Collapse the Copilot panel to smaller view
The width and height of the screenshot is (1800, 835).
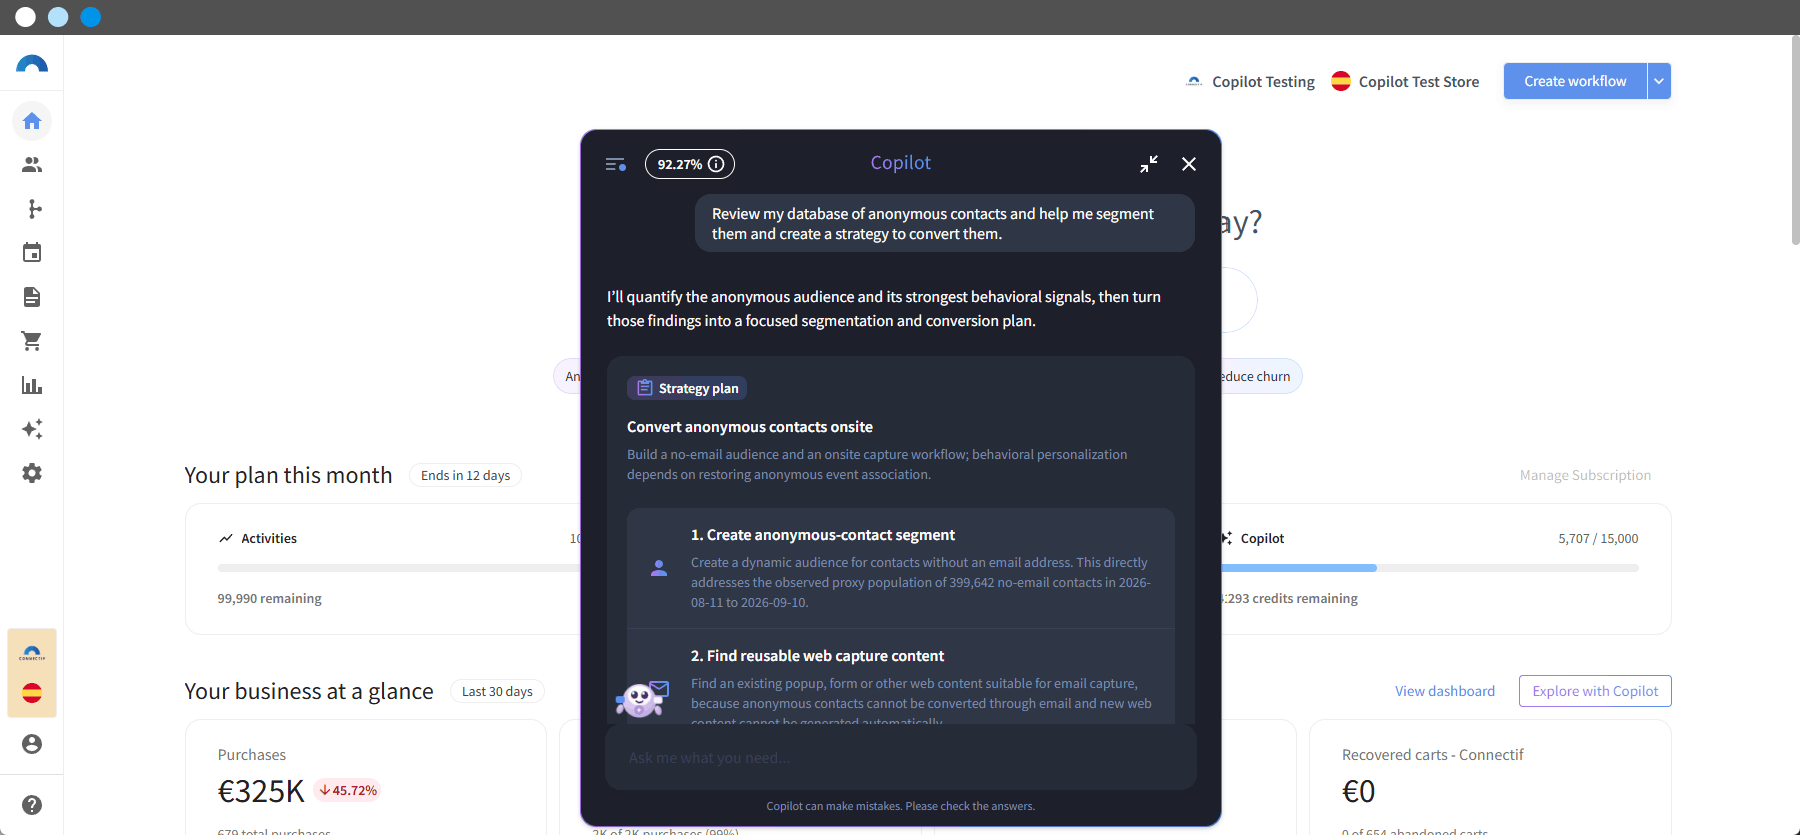(1149, 164)
